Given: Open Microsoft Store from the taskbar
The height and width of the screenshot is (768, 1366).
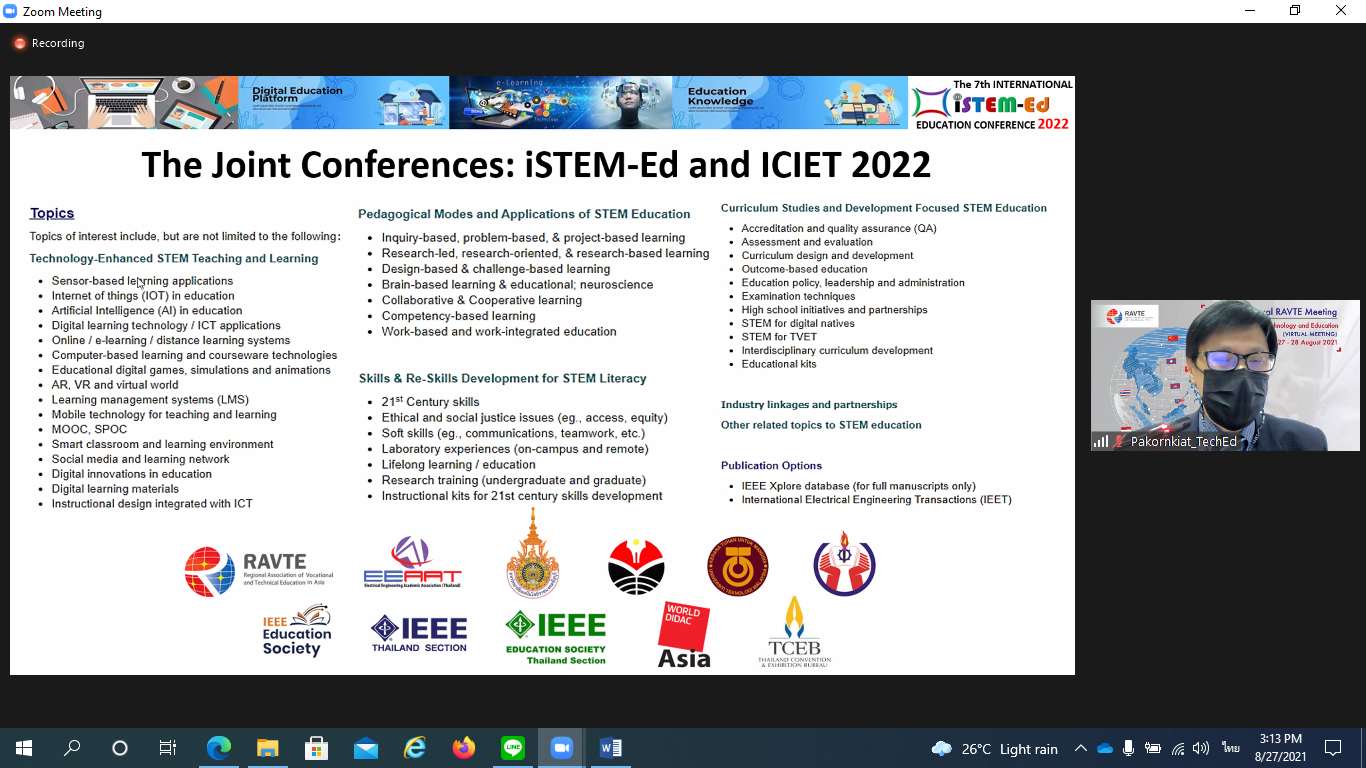Looking at the screenshot, I should [316, 748].
